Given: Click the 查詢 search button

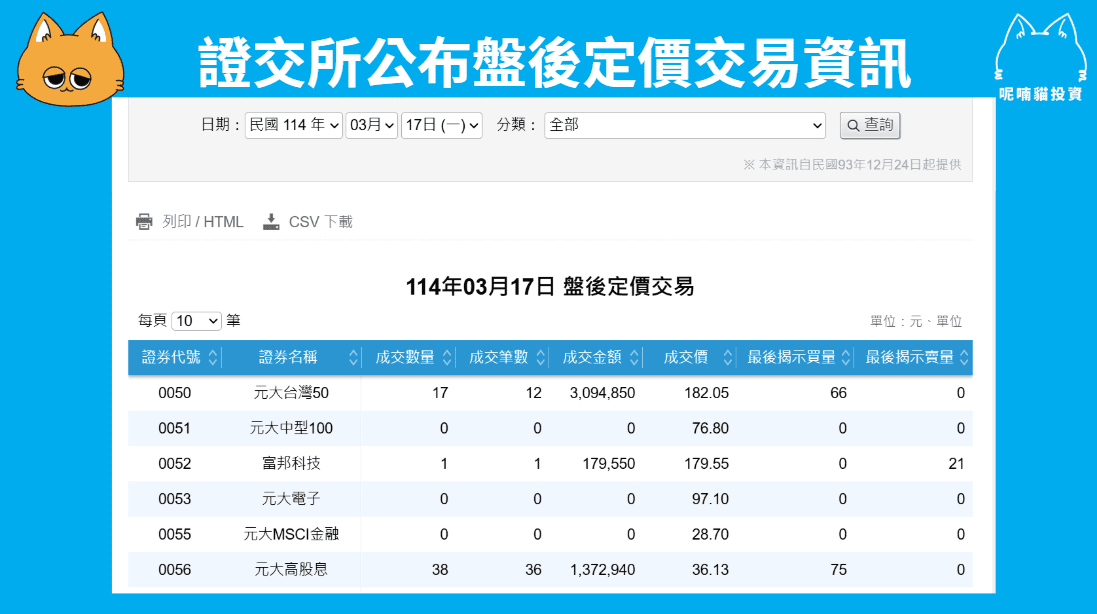Looking at the screenshot, I should pos(870,125).
